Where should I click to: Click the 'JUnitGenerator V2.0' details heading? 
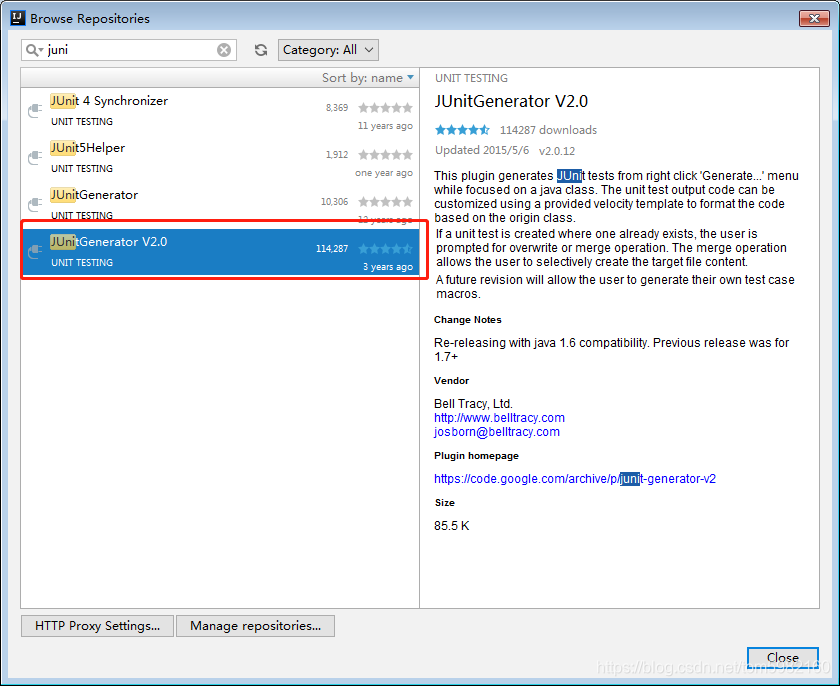point(511,101)
